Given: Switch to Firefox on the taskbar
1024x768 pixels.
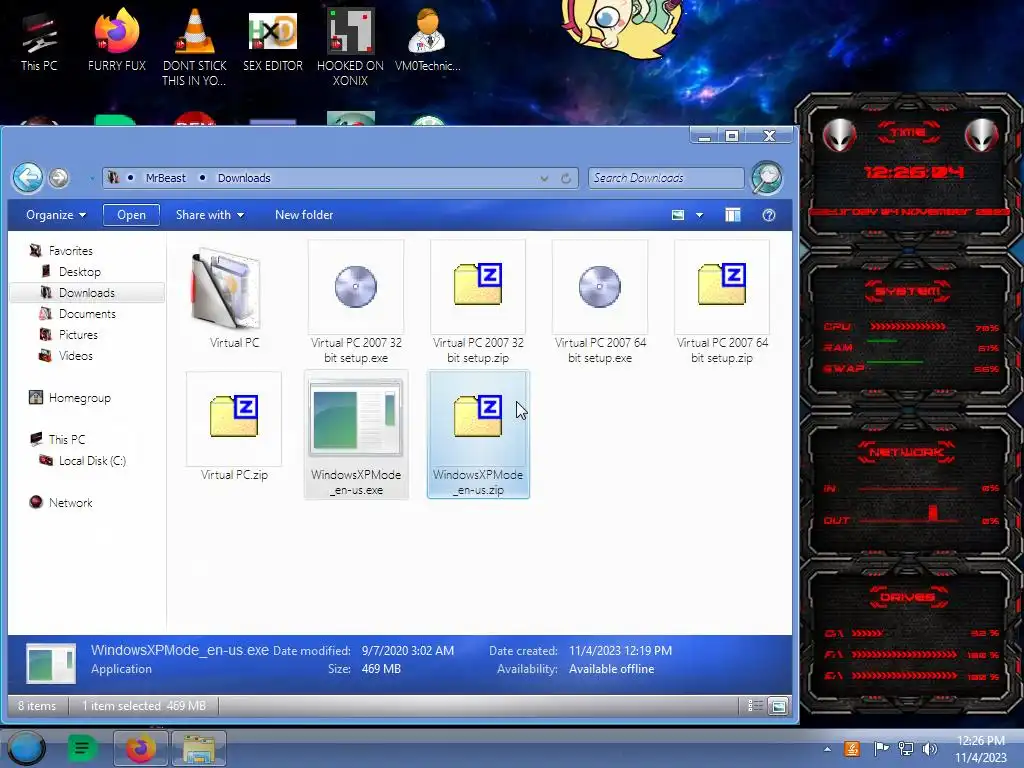Looking at the screenshot, I should point(141,748).
